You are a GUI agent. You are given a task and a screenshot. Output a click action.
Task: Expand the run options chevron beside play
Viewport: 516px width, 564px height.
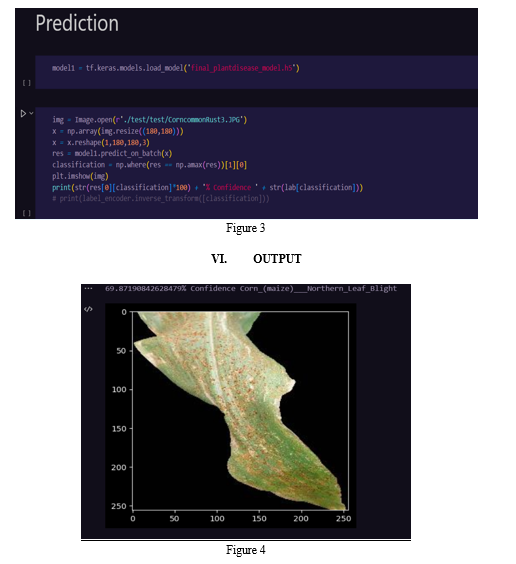click(x=31, y=113)
